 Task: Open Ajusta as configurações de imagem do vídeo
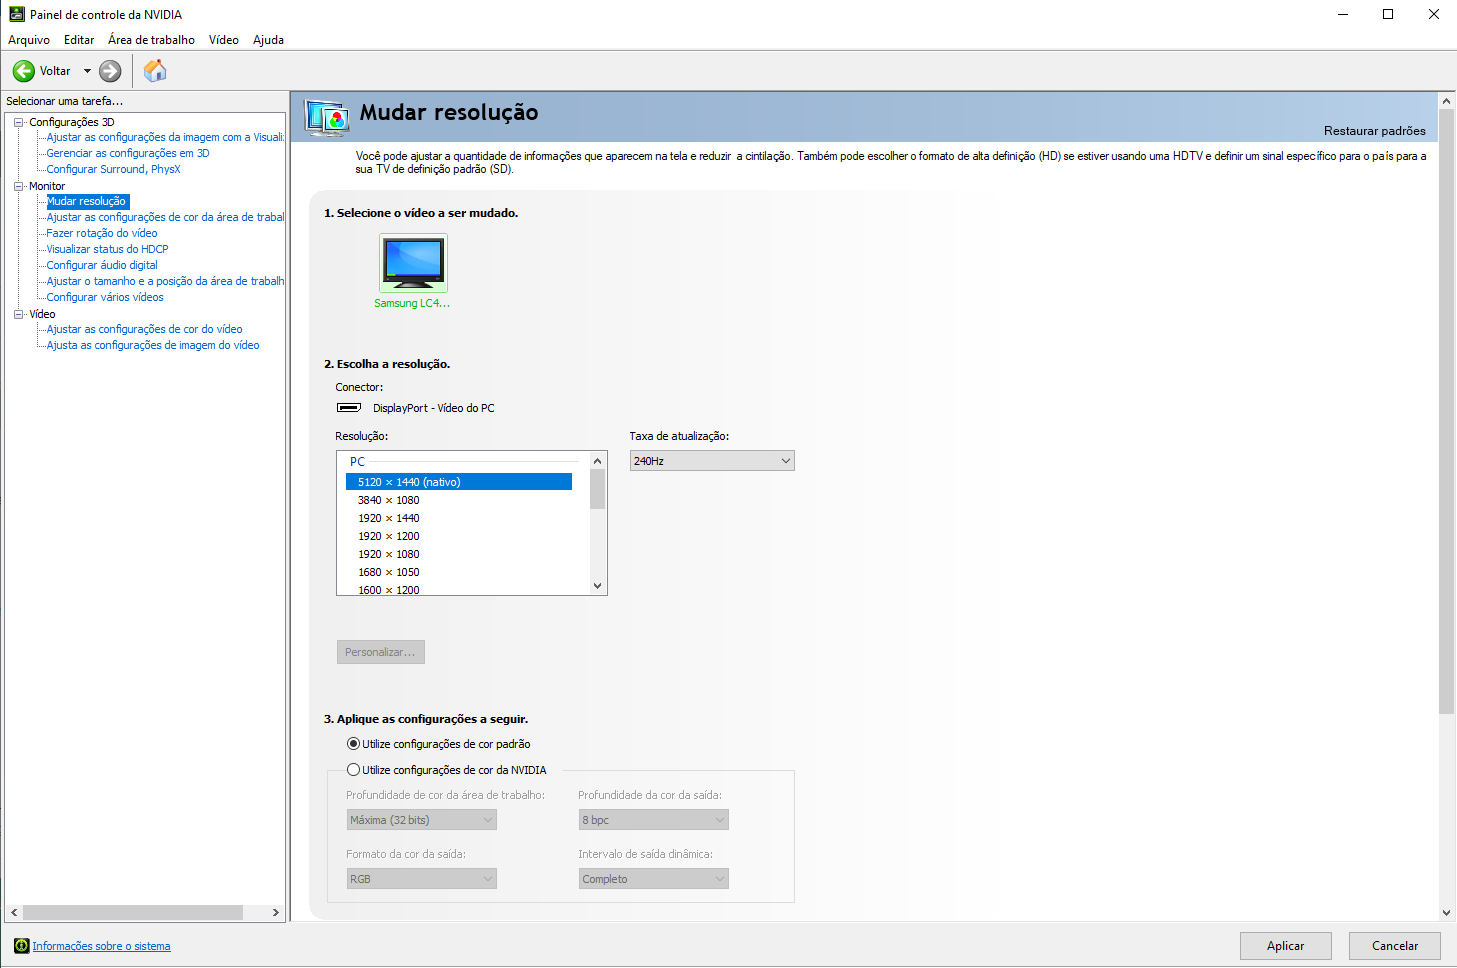pos(153,345)
